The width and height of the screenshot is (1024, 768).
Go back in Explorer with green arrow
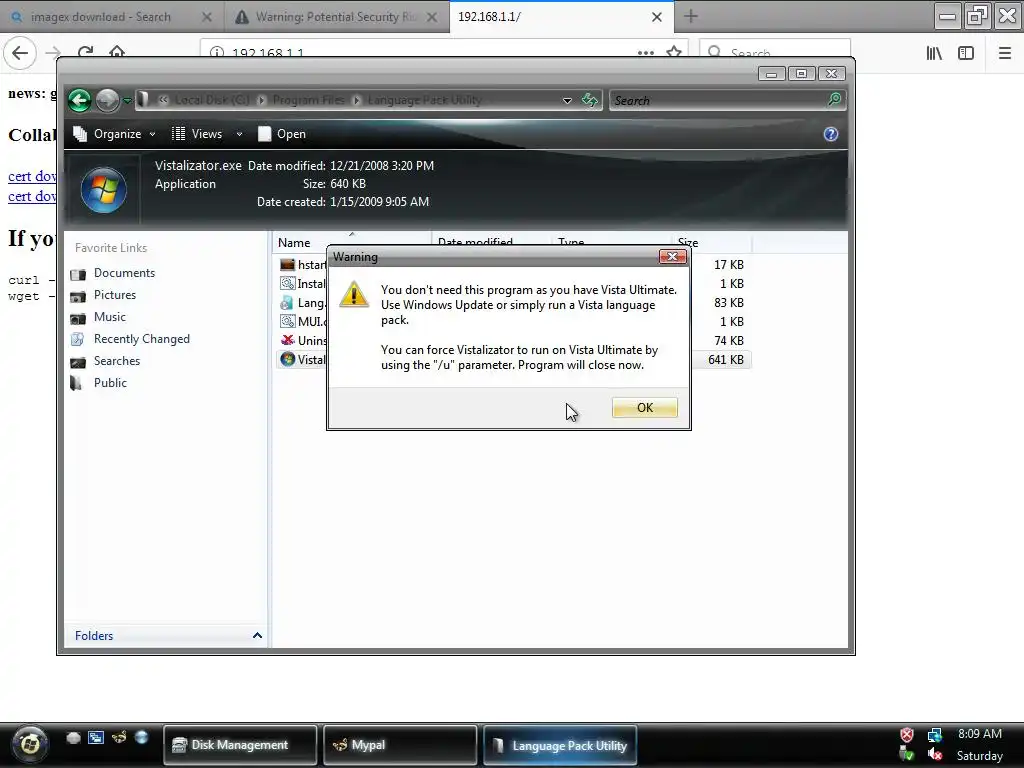(x=80, y=100)
